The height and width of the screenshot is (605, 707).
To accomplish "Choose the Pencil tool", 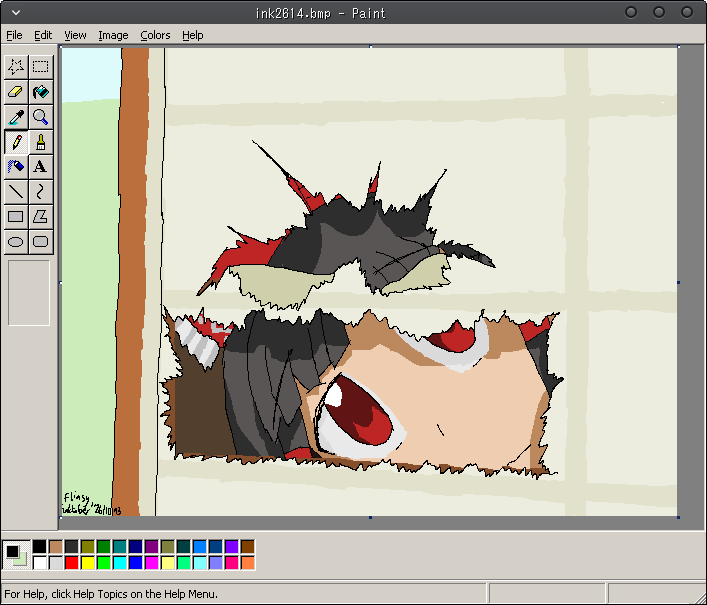I will click(16, 142).
